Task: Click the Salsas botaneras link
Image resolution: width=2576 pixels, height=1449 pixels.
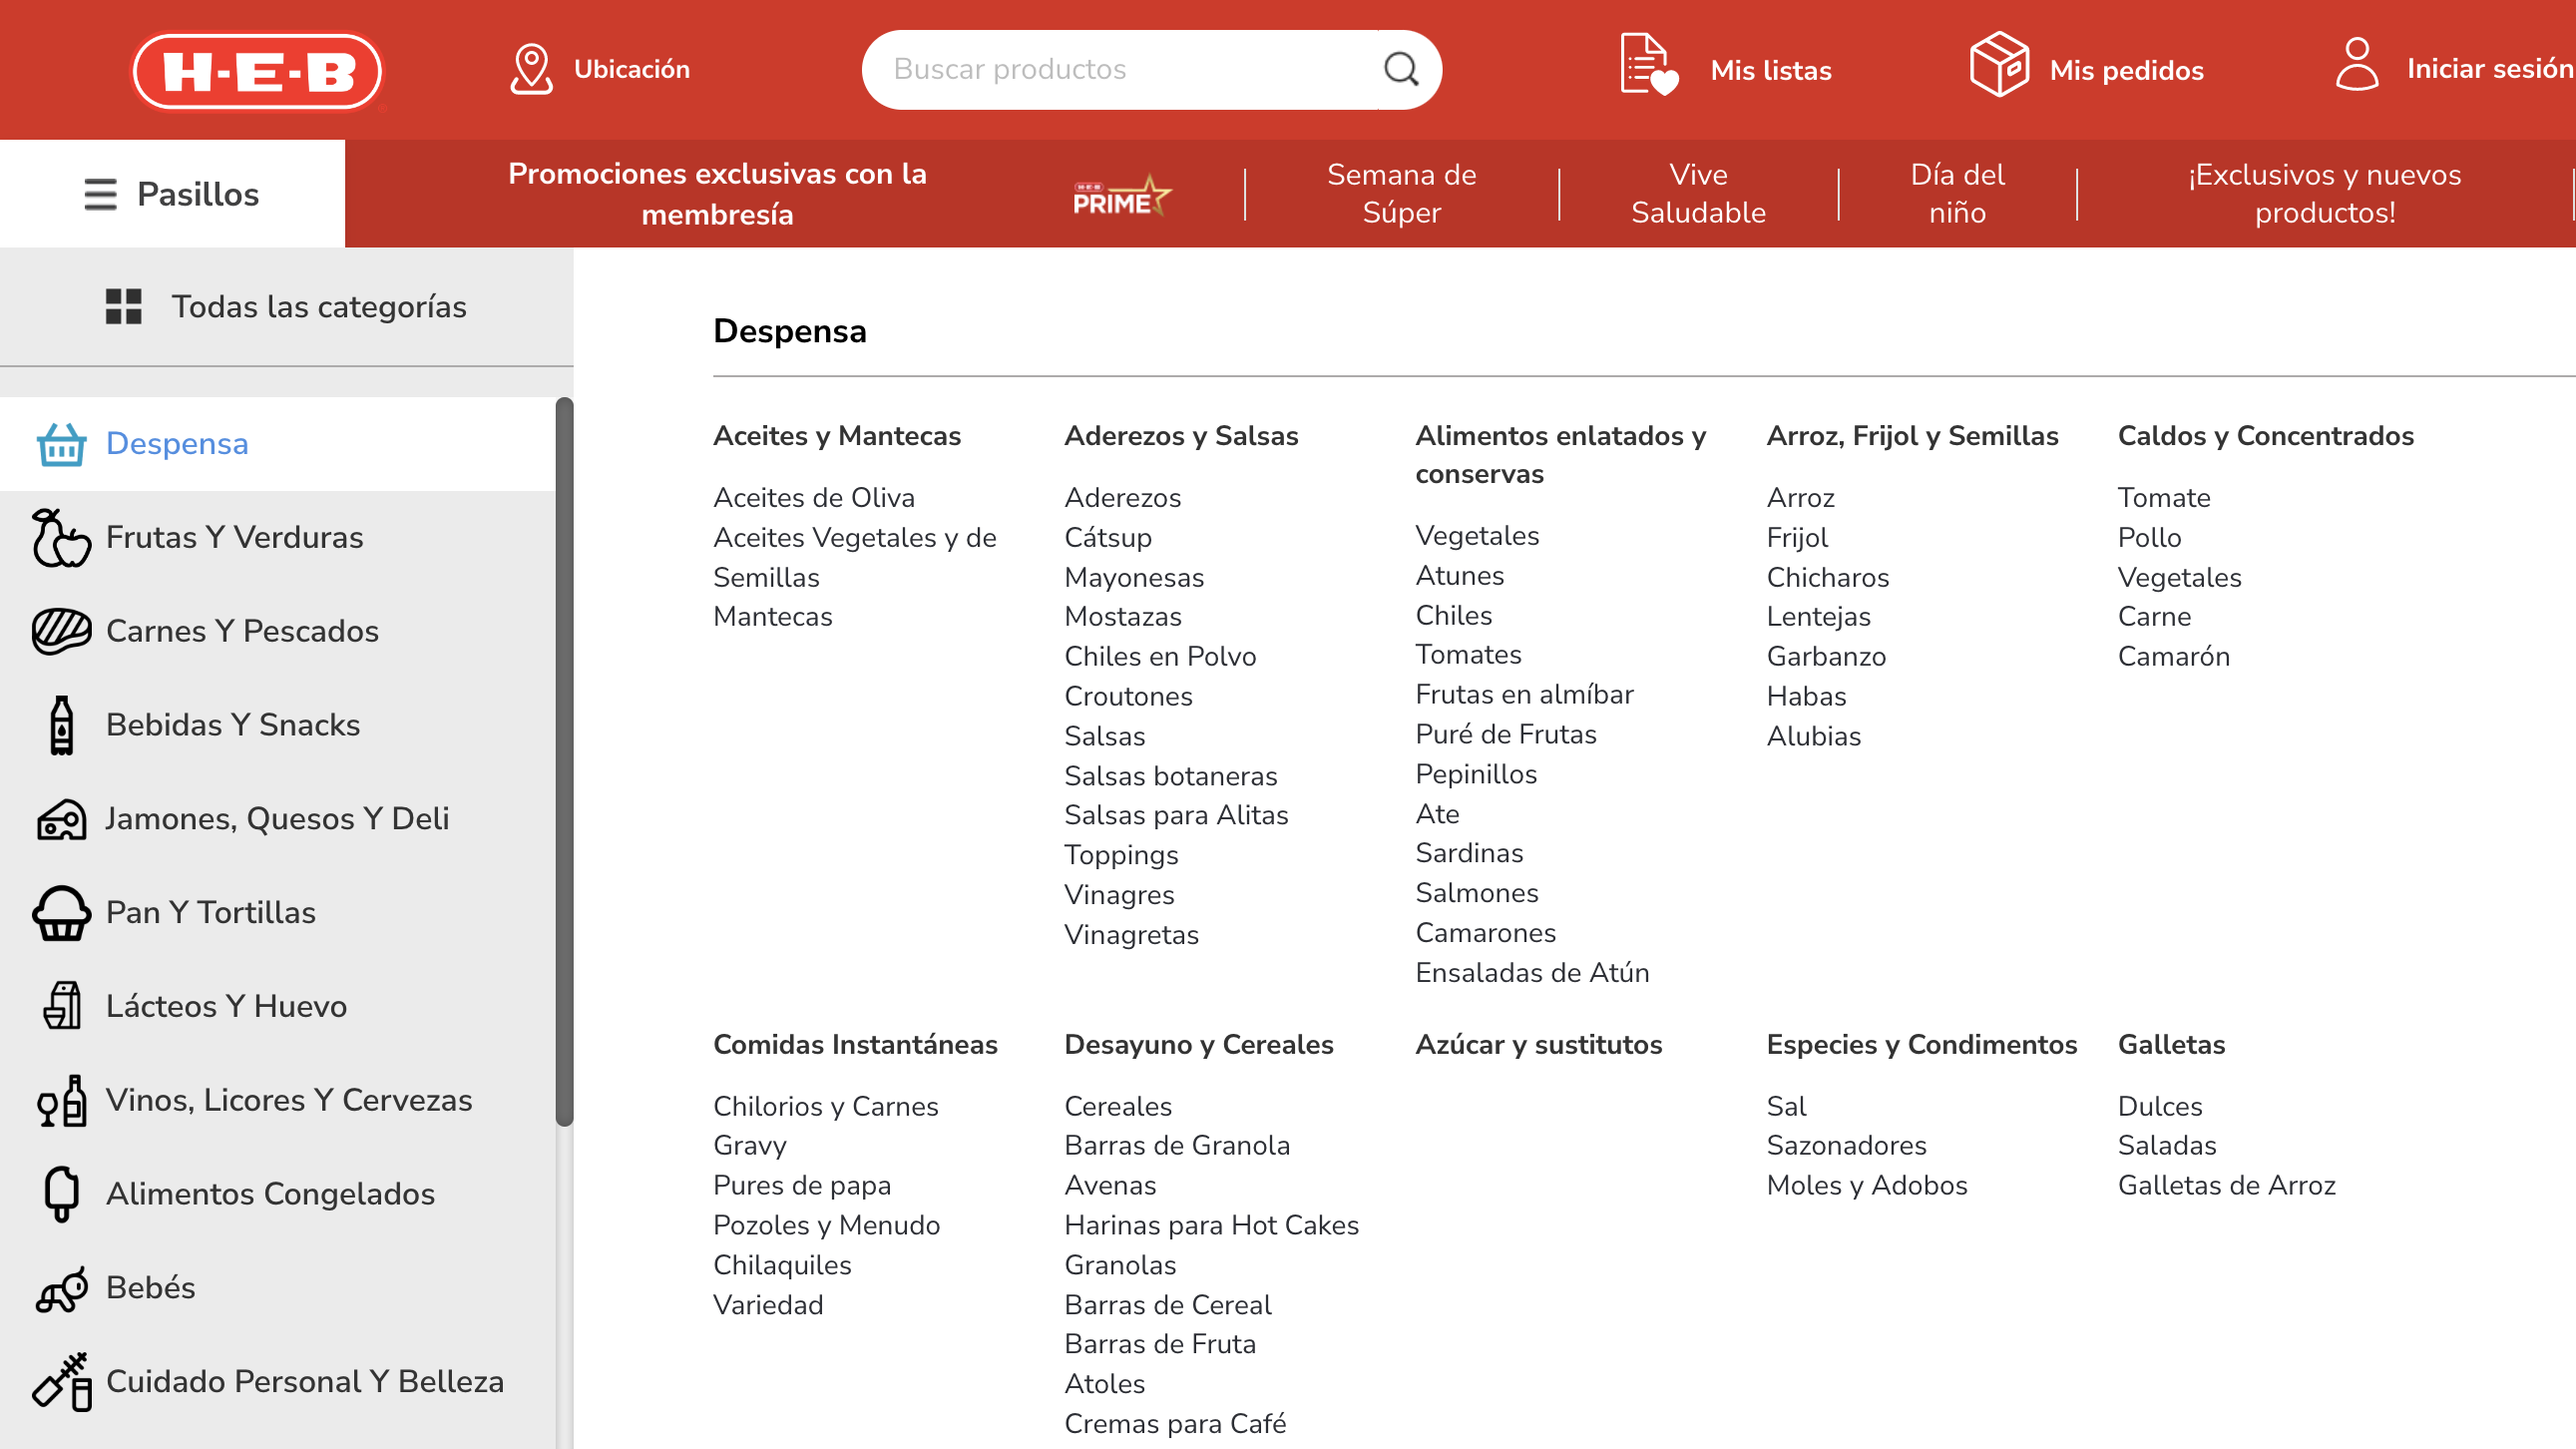Action: point(1170,776)
